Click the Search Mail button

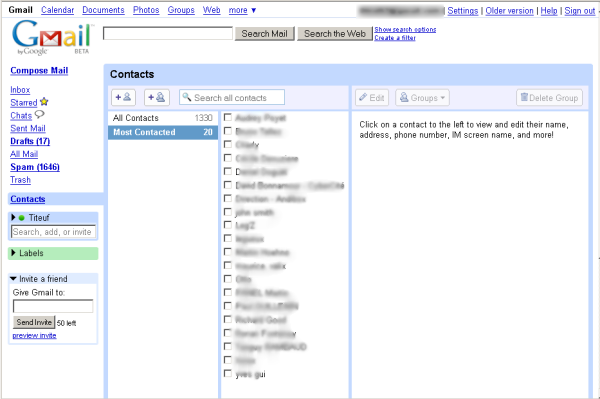coord(264,34)
